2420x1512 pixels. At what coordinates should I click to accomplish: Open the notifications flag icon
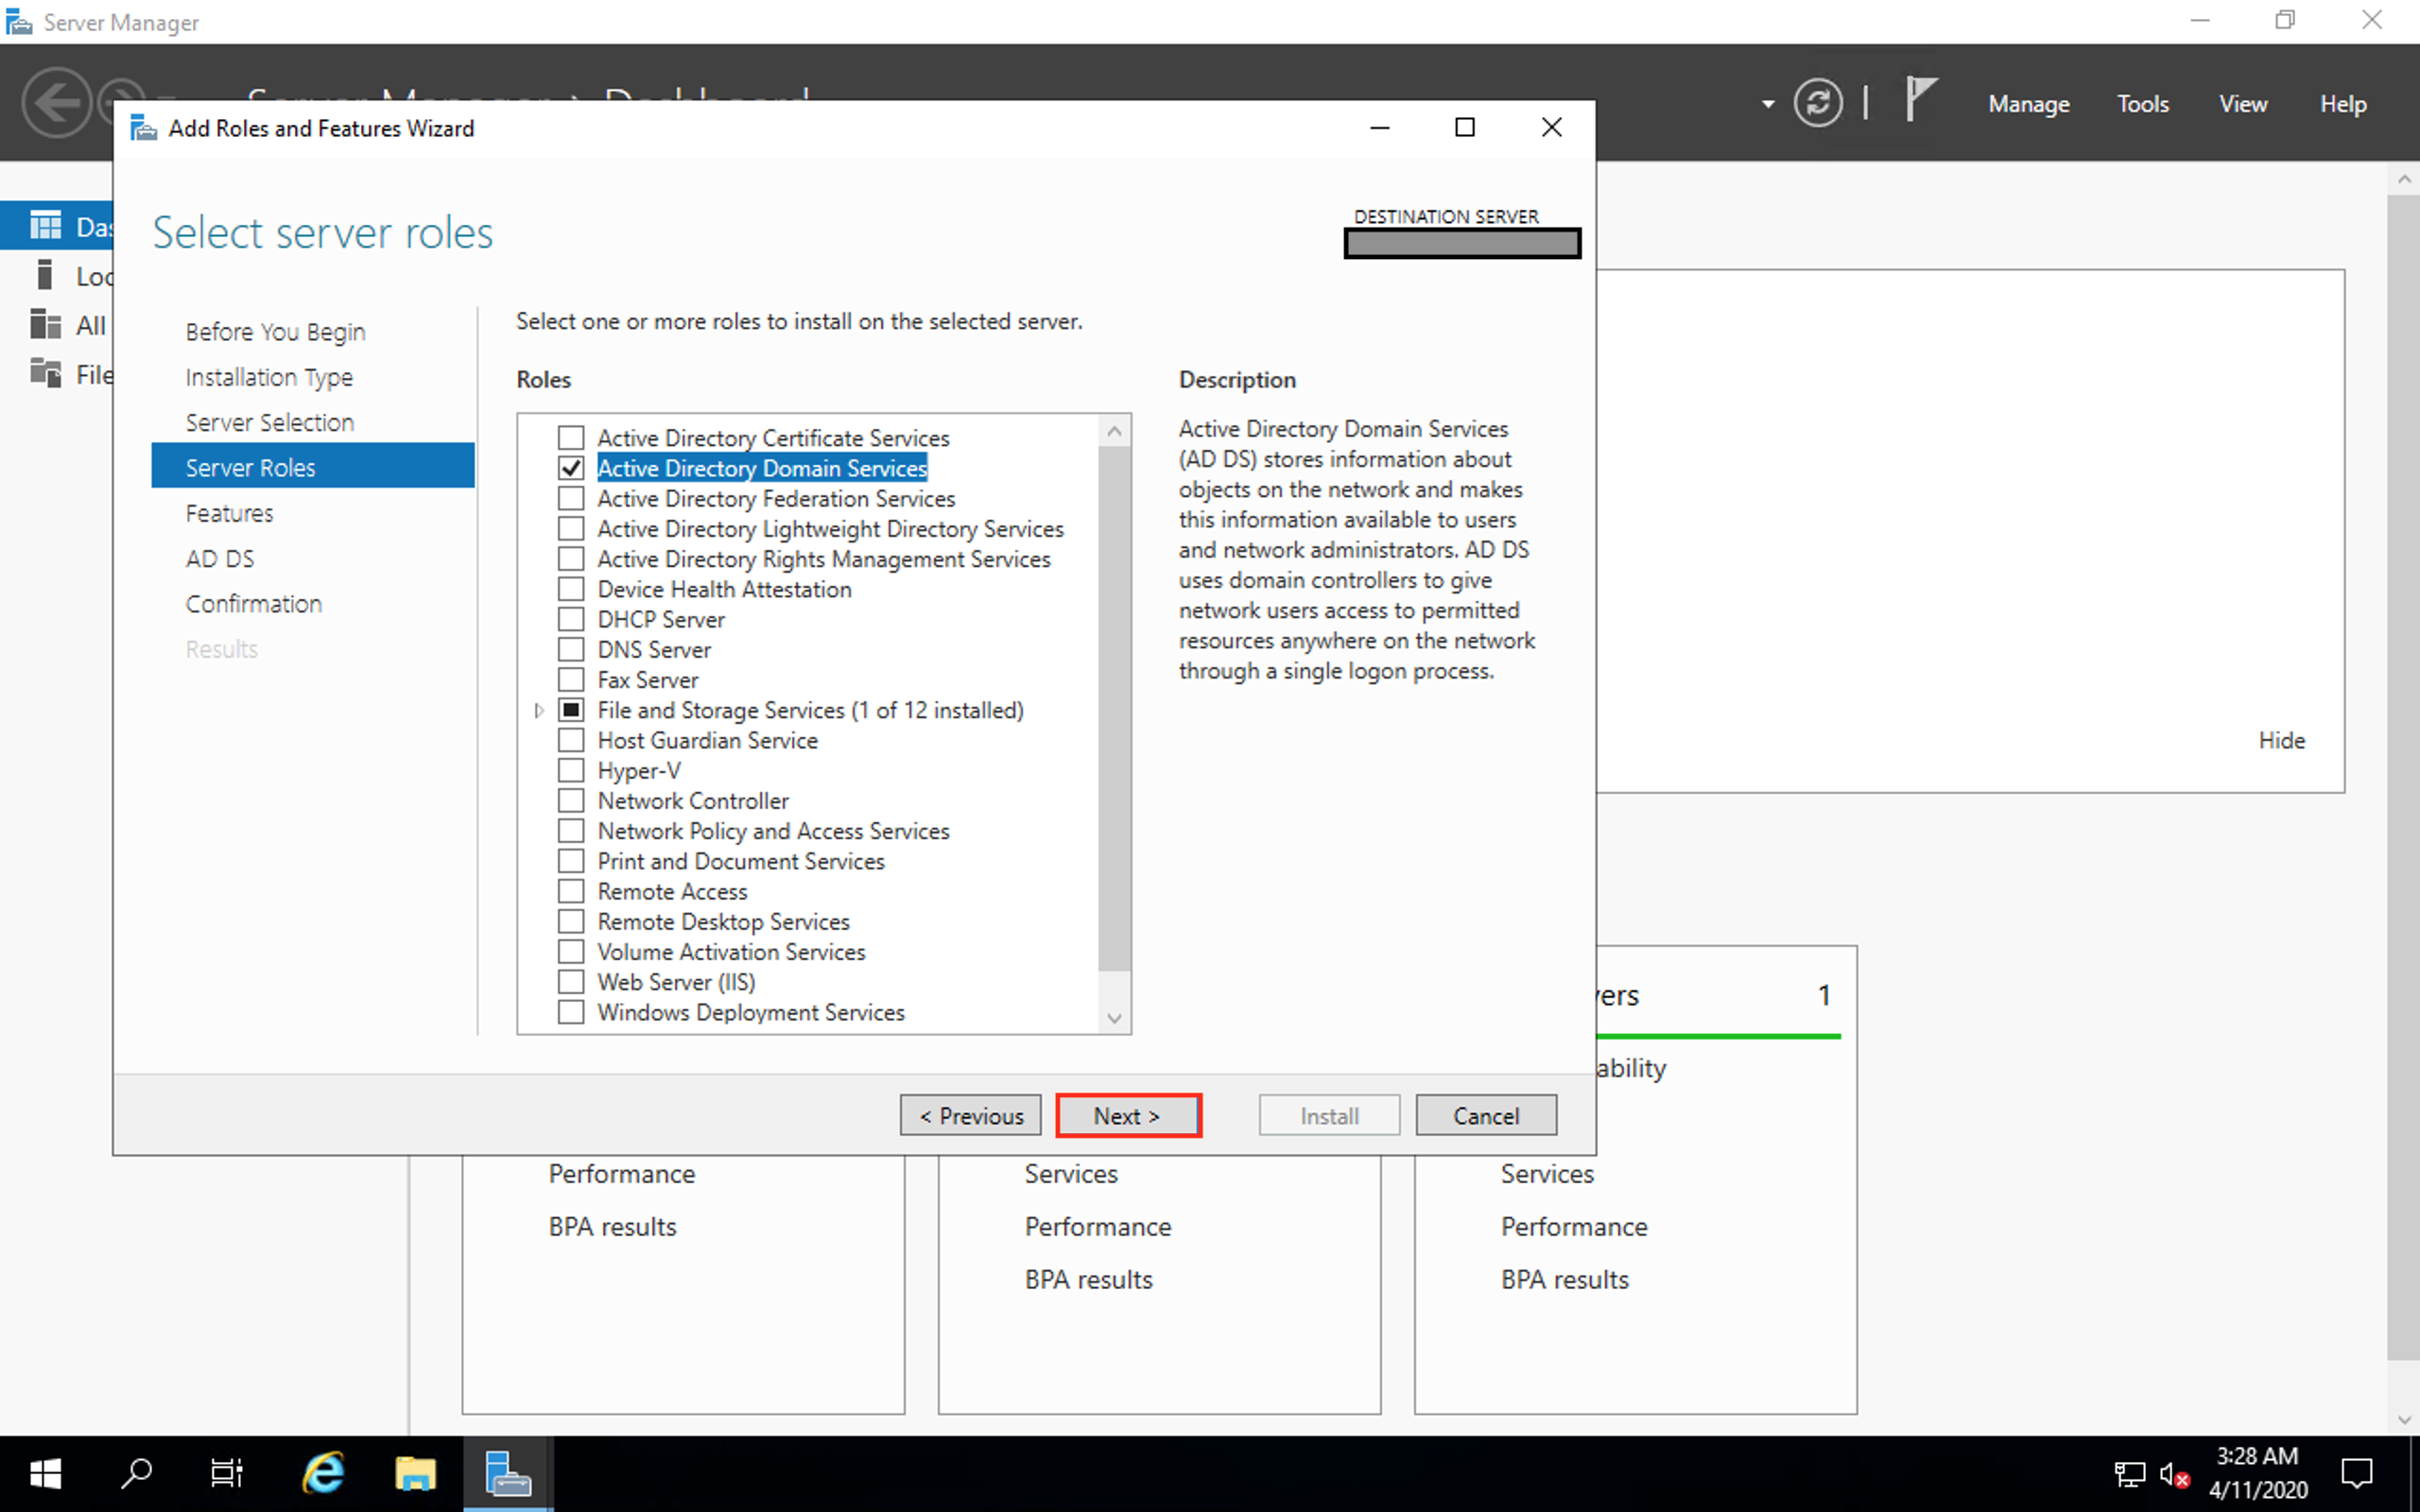click(x=1920, y=100)
